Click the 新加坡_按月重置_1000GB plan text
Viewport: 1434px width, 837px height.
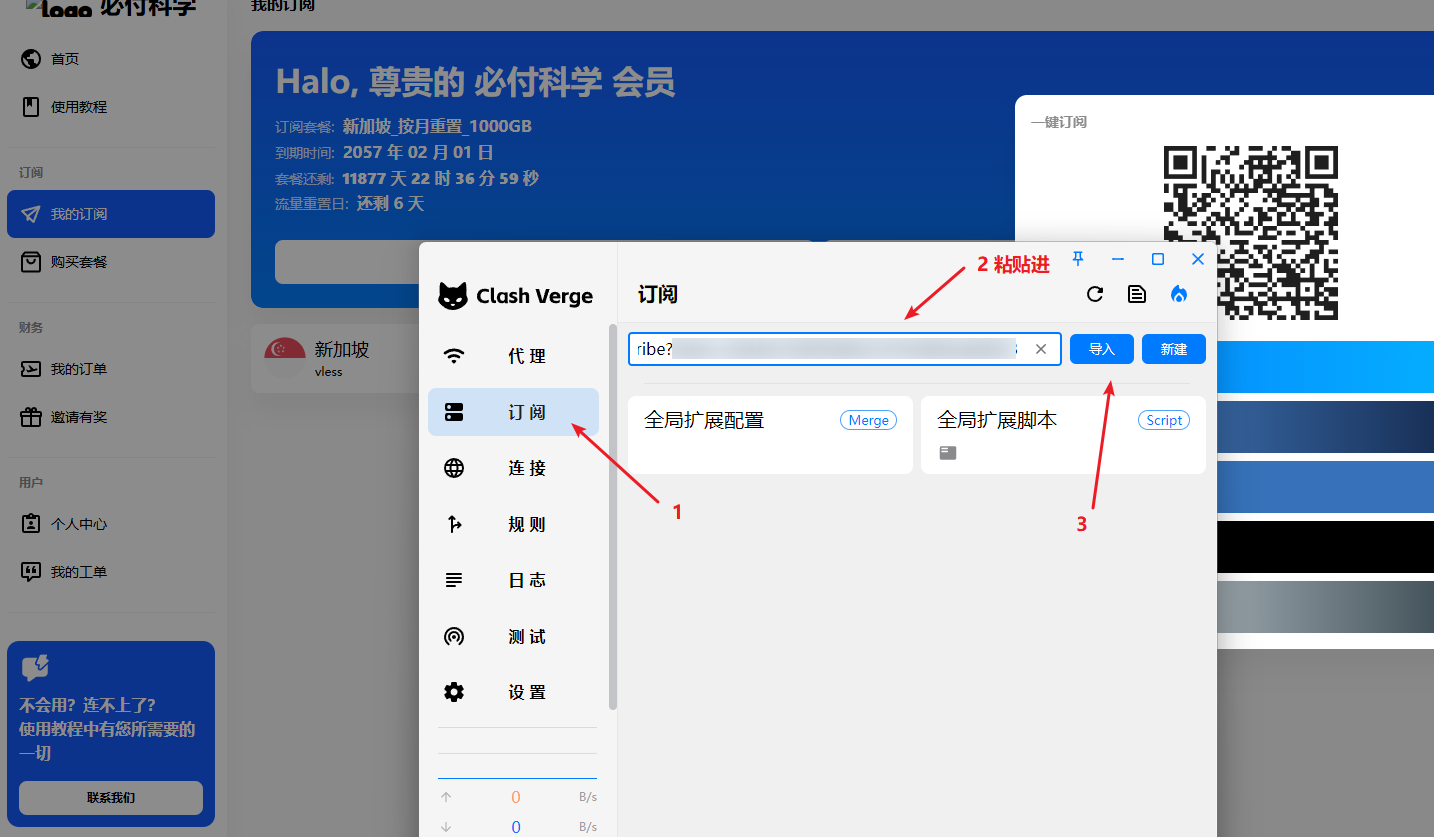(437, 126)
